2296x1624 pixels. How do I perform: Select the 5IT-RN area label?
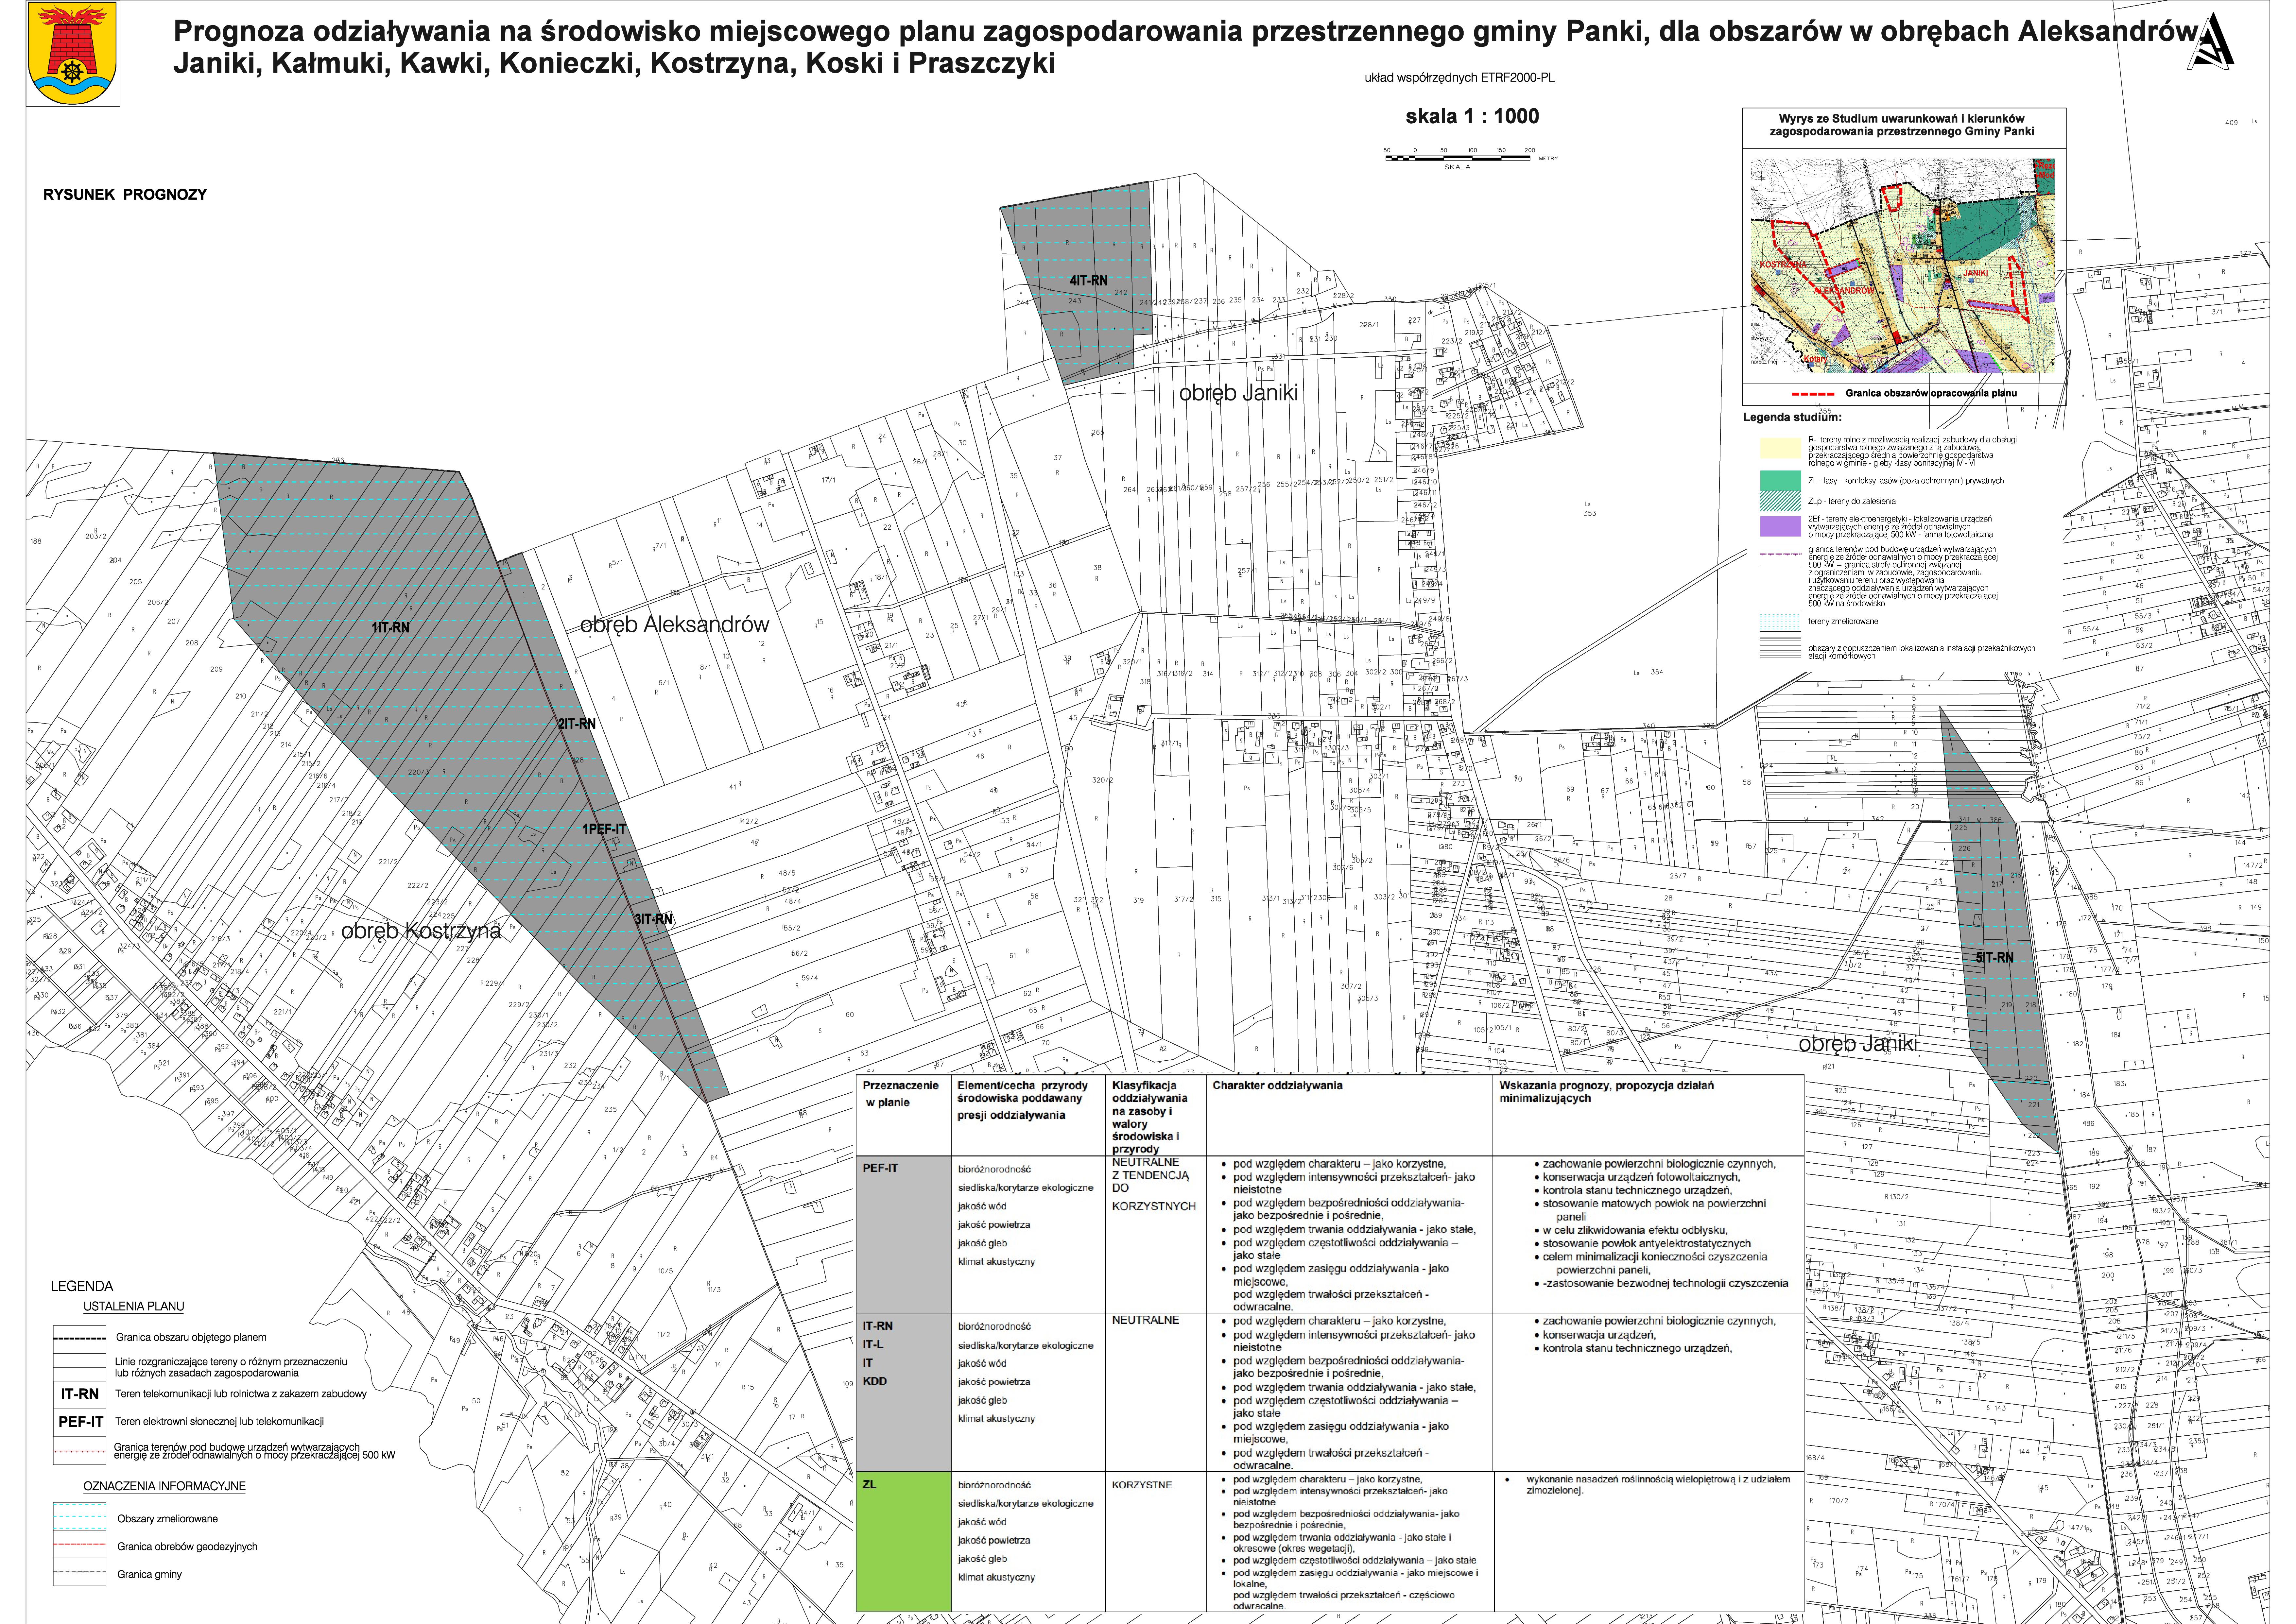pyautogui.click(x=1995, y=958)
